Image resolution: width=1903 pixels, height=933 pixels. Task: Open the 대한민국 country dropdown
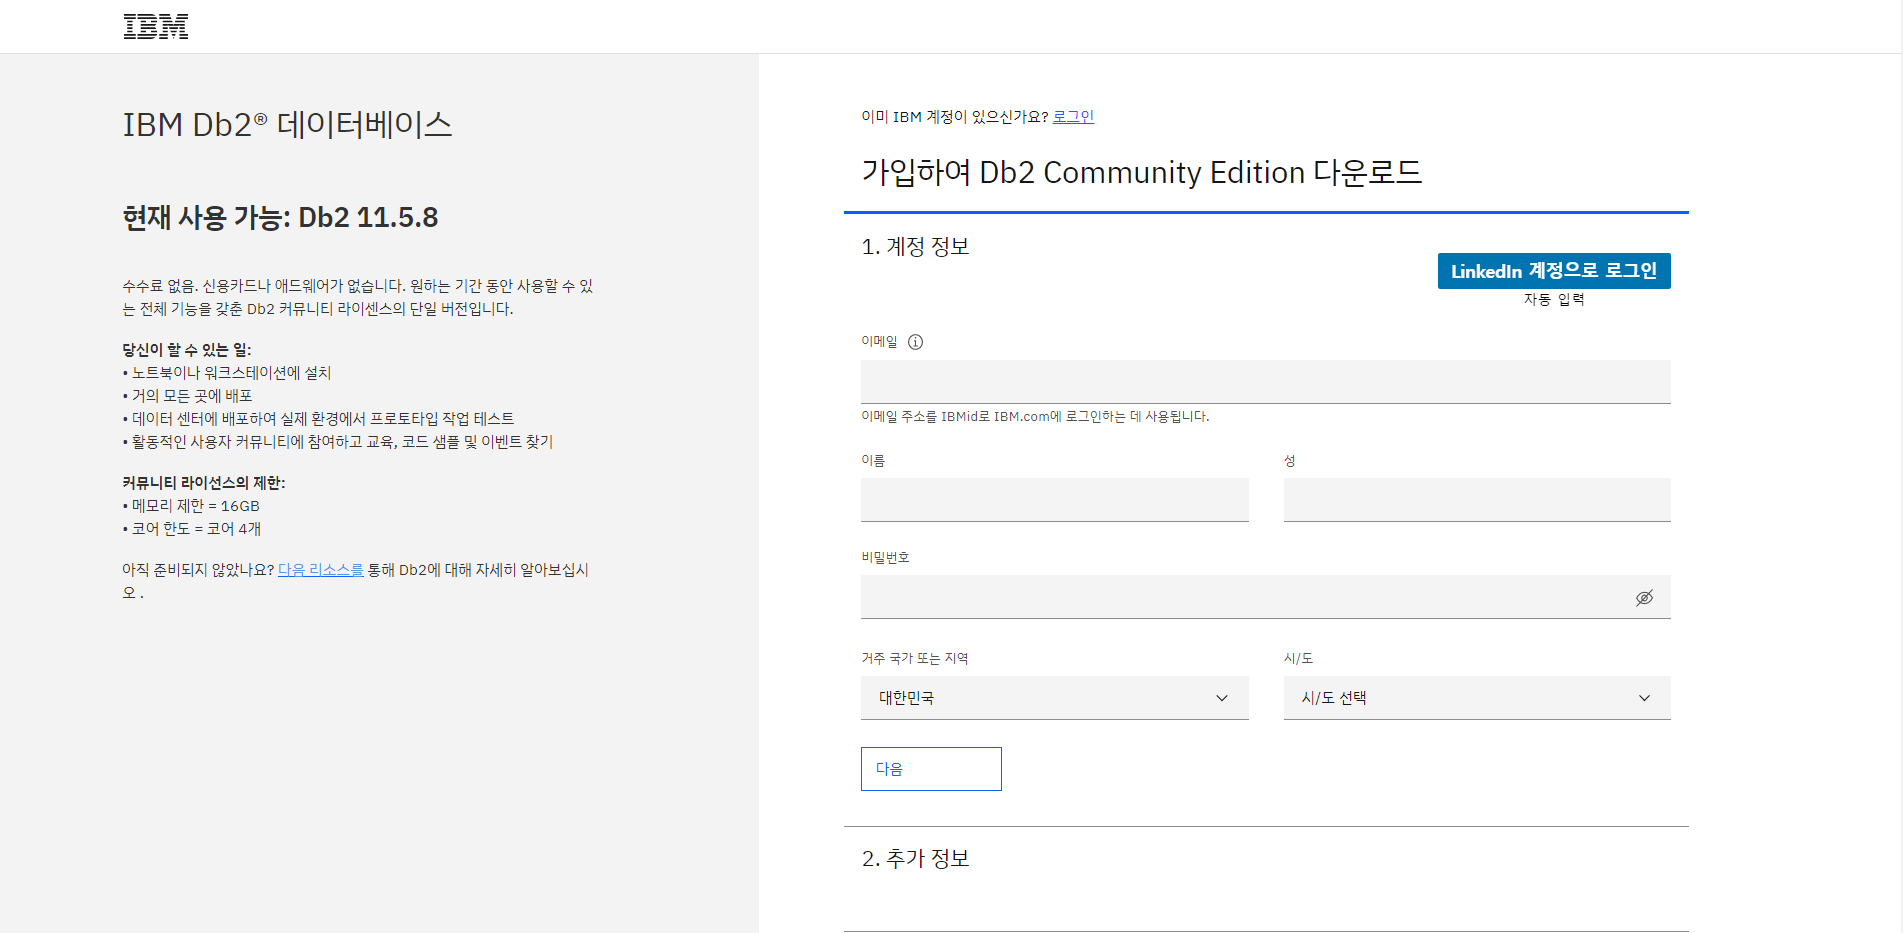coord(1054,698)
